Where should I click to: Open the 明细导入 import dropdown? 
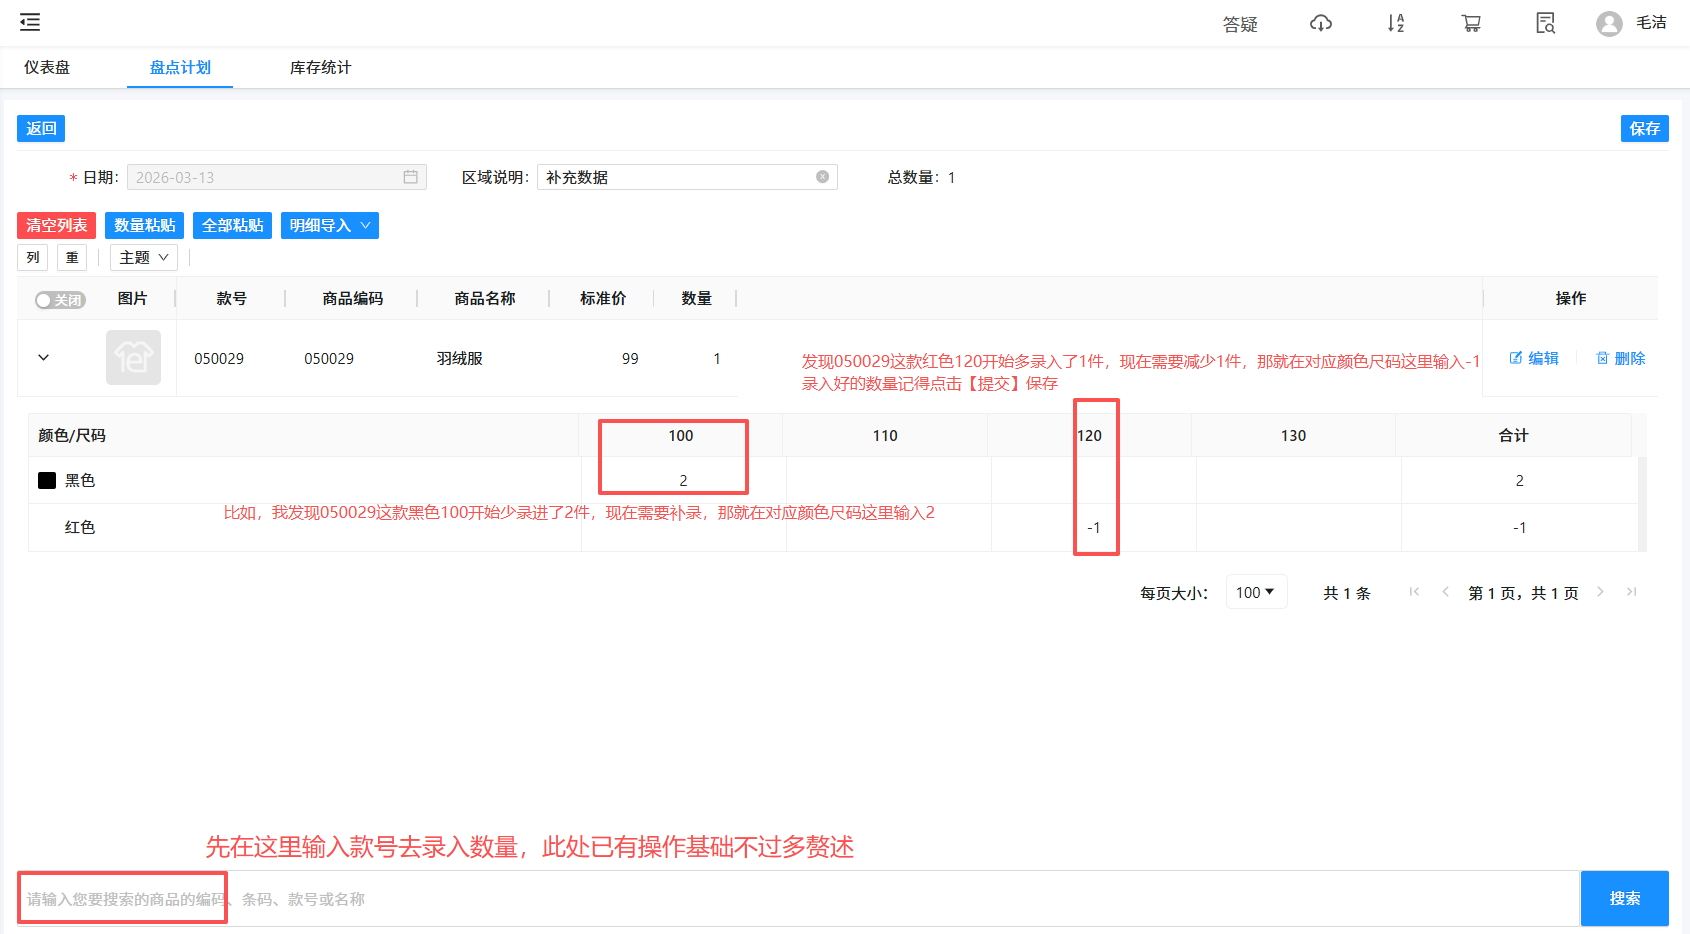(x=329, y=225)
